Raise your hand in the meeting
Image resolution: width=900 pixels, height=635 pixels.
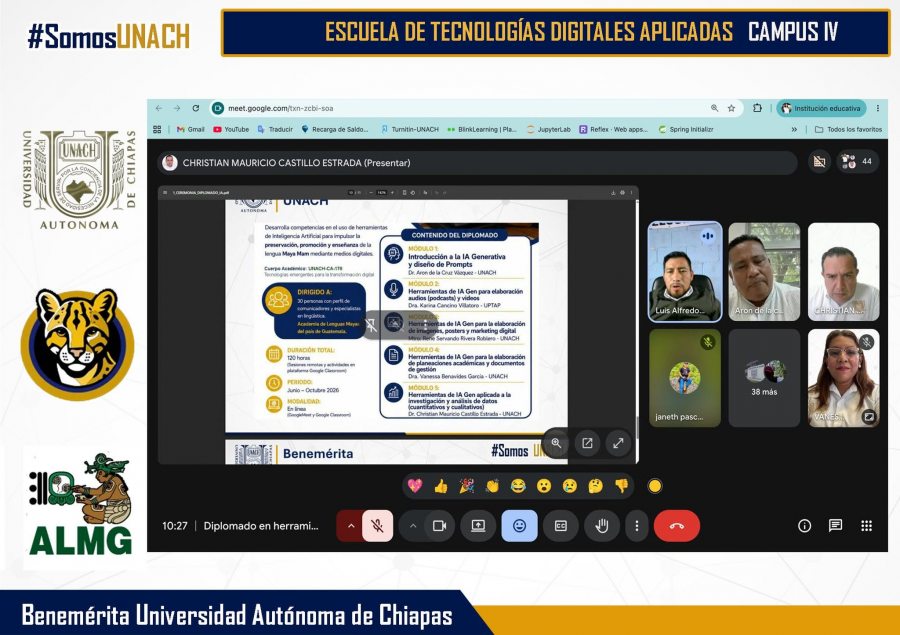pos(602,526)
